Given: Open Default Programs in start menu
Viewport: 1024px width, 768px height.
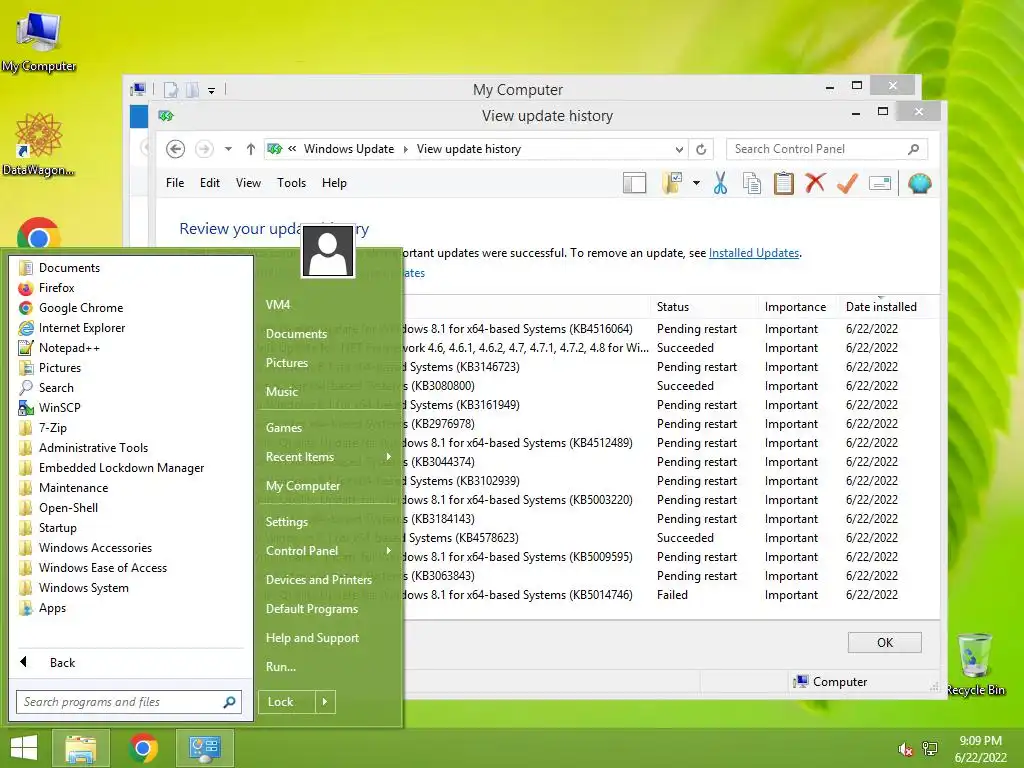Looking at the screenshot, I should click(x=312, y=609).
